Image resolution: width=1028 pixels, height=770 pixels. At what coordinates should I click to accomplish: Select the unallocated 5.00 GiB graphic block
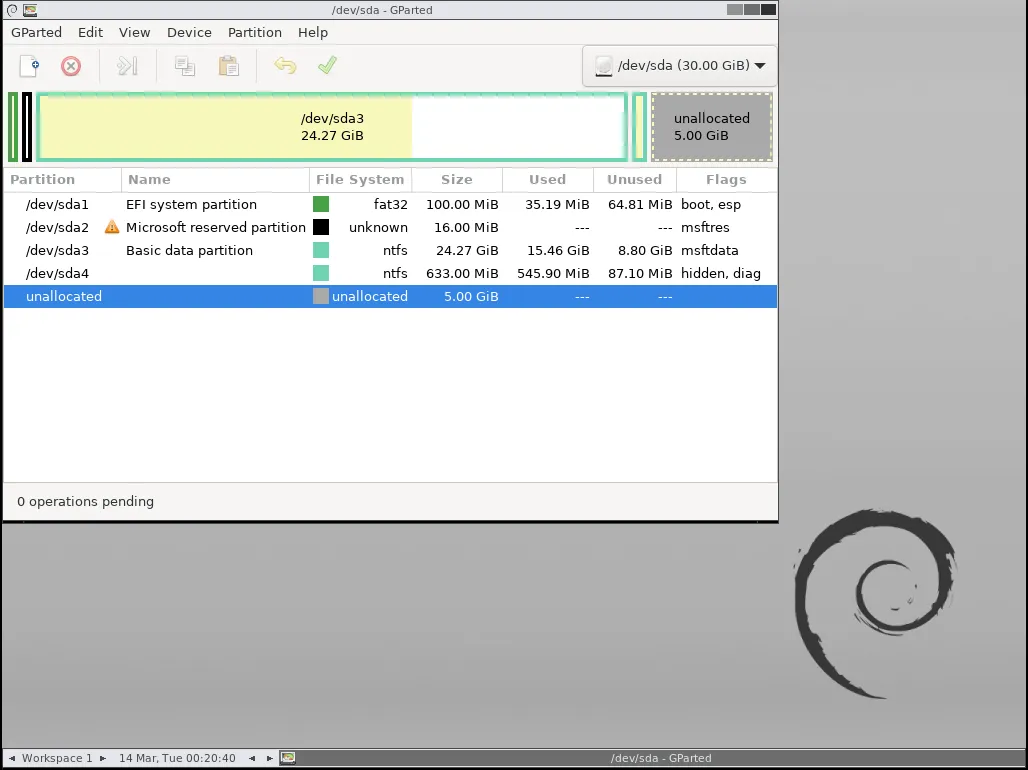point(711,127)
